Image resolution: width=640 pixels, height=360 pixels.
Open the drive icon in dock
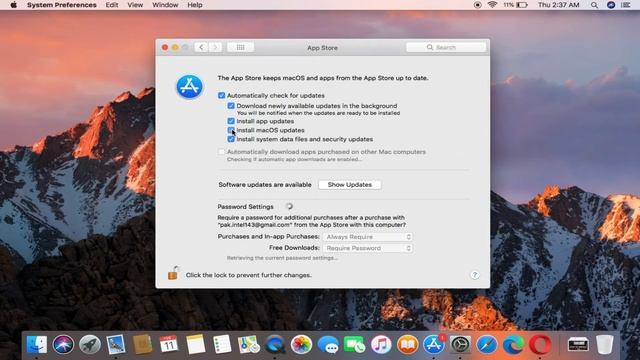[x=578, y=344]
